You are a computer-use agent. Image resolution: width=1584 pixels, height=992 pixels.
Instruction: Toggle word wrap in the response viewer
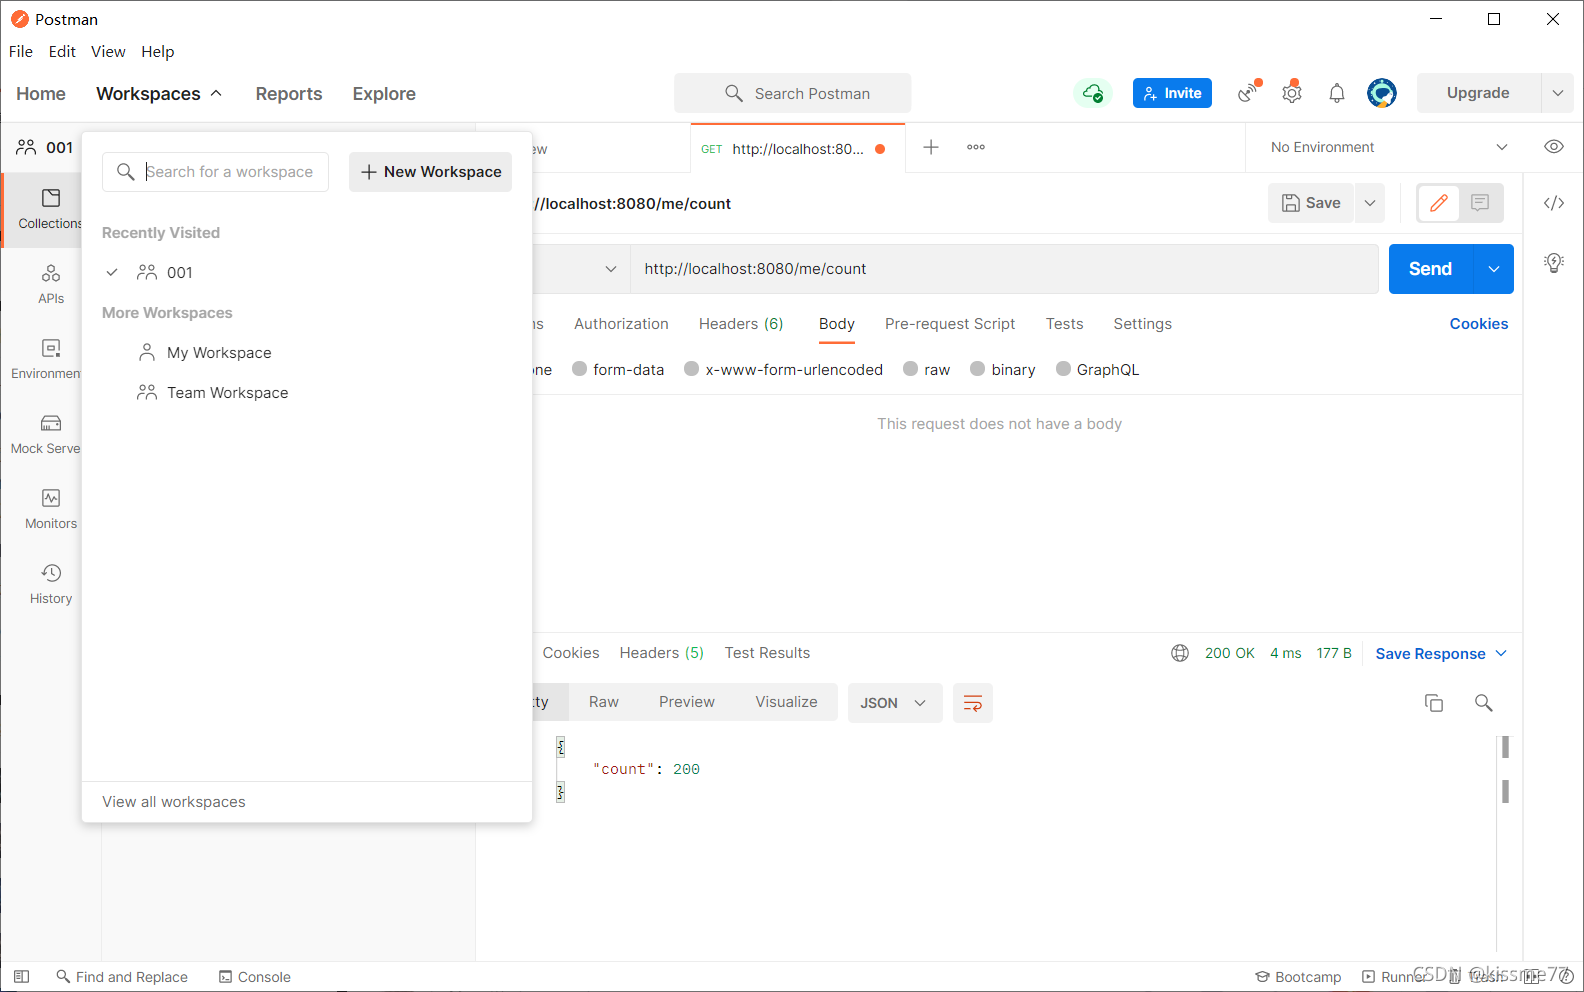pyautogui.click(x=972, y=703)
